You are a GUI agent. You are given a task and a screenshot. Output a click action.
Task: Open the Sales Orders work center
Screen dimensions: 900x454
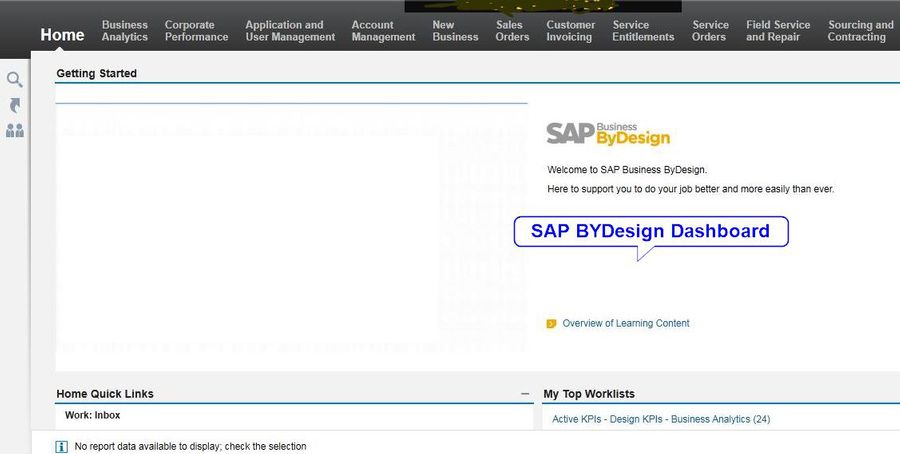(x=512, y=31)
